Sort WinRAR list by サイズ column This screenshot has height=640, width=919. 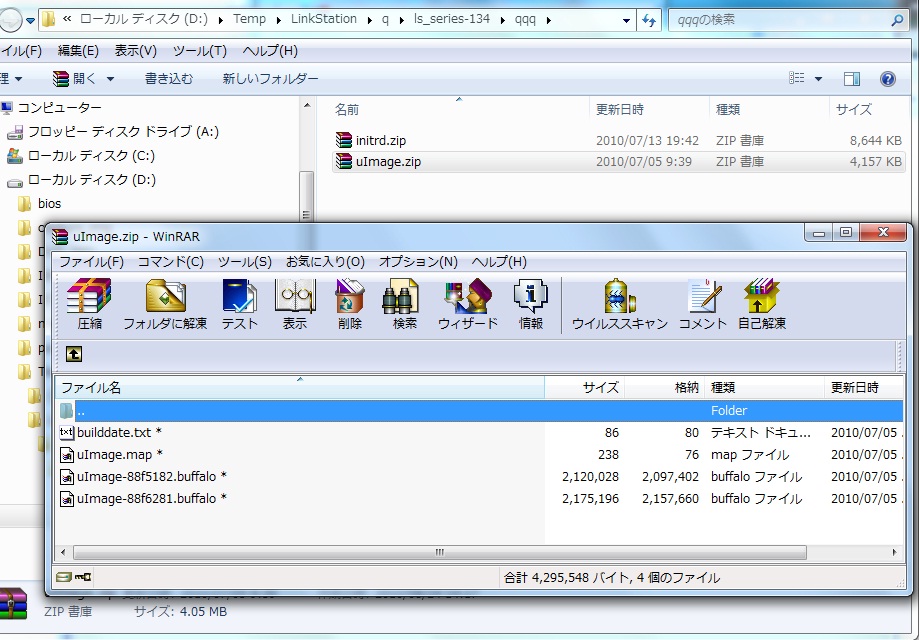(584, 387)
